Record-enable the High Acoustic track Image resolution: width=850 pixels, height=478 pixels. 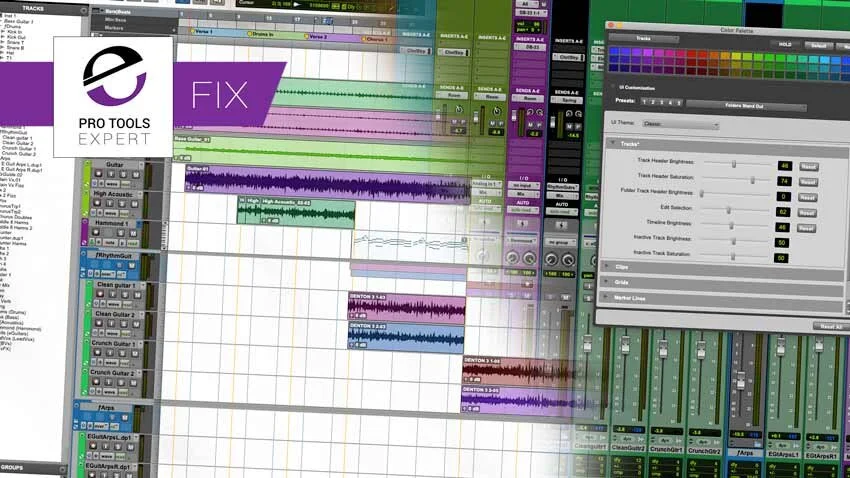[x=99, y=203]
